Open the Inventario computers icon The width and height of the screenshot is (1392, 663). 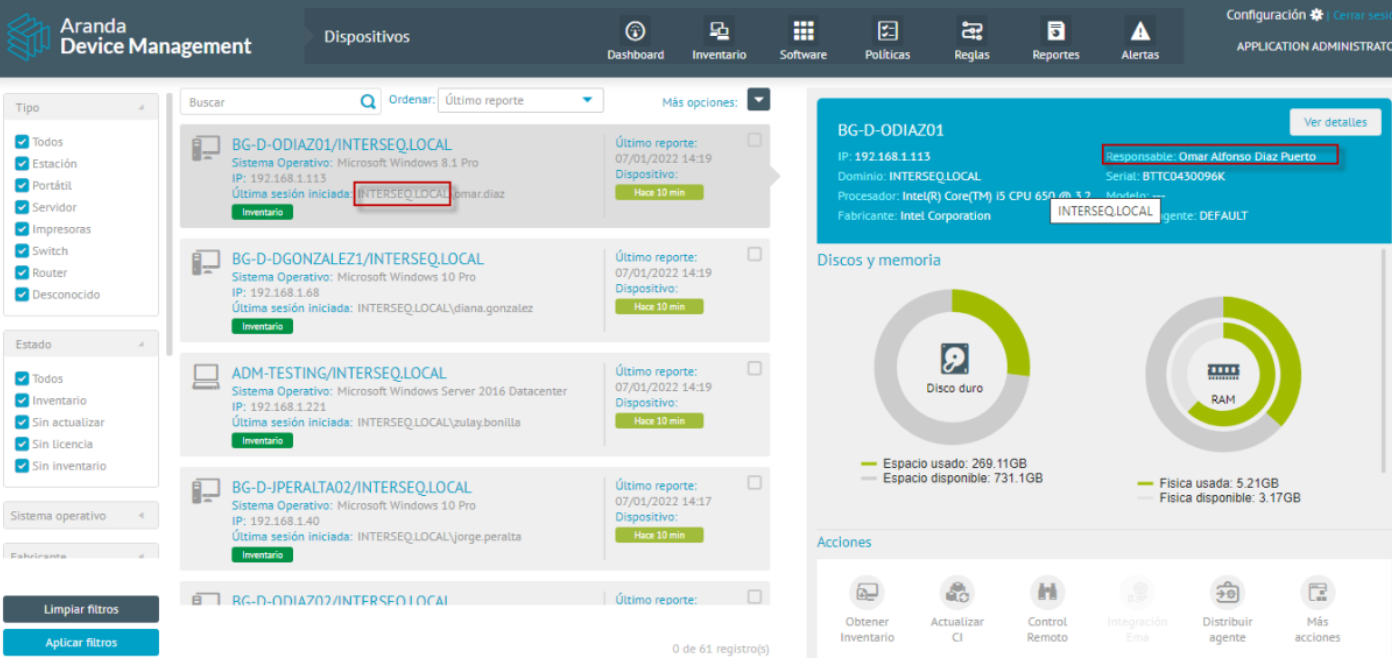pyautogui.click(x=719, y=30)
